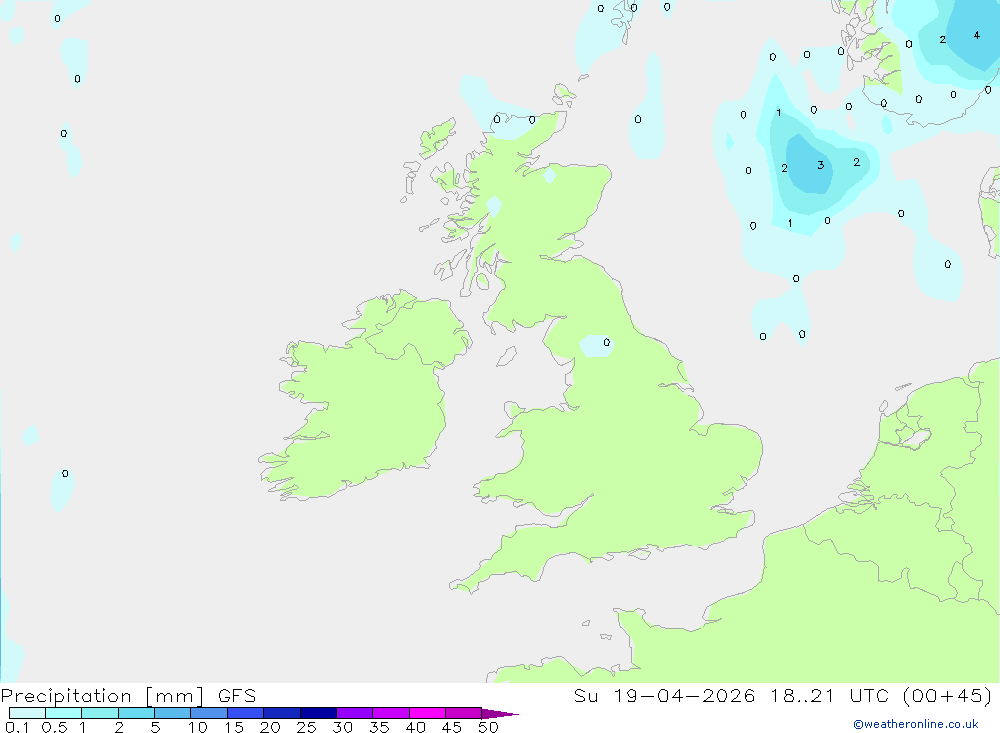Select the magenta 40–45 mm legend swatch
1000x733 pixels.
click(x=427, y=713)
